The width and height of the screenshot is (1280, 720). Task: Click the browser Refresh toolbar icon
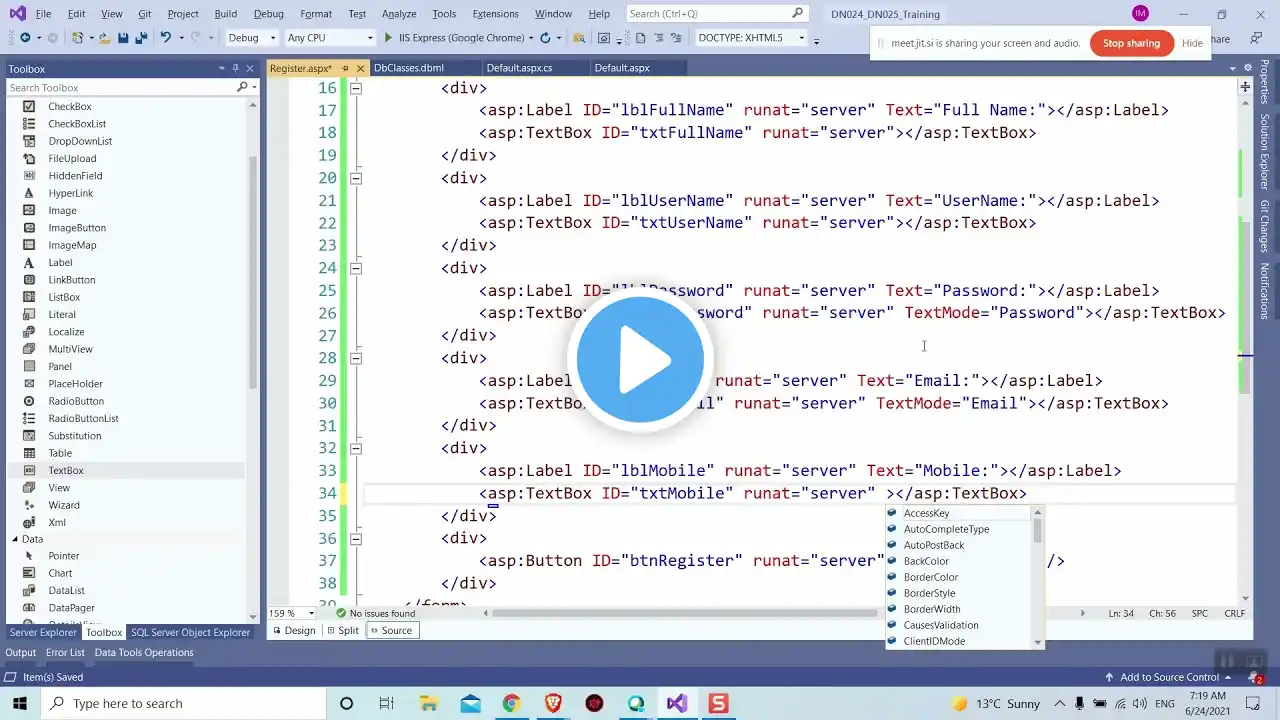pos(545,38)
